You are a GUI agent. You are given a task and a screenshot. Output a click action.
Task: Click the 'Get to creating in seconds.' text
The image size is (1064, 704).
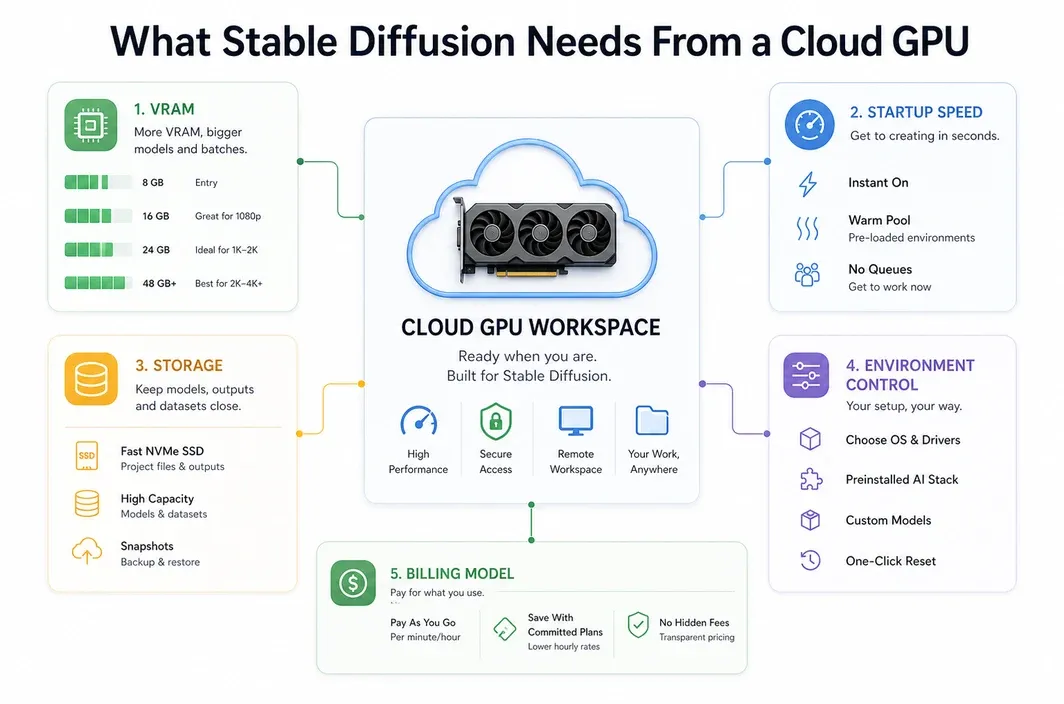click(x=925, y=136)
